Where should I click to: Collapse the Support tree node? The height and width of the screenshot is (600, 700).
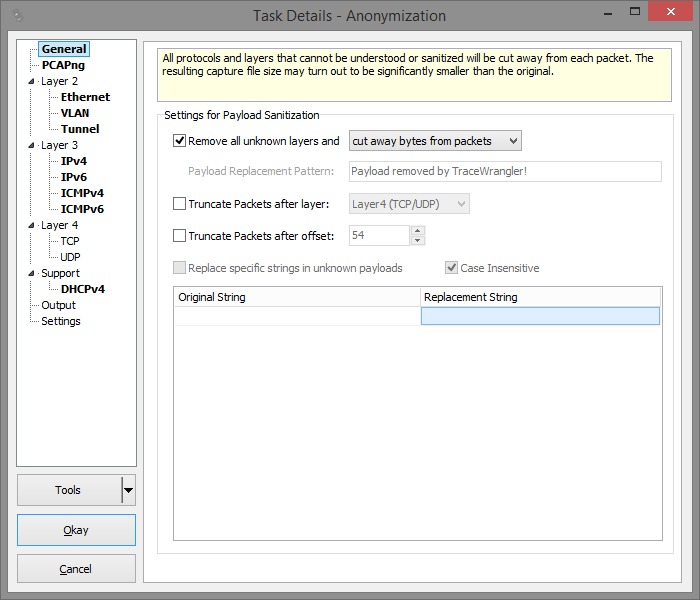click(x=31, y=273)
